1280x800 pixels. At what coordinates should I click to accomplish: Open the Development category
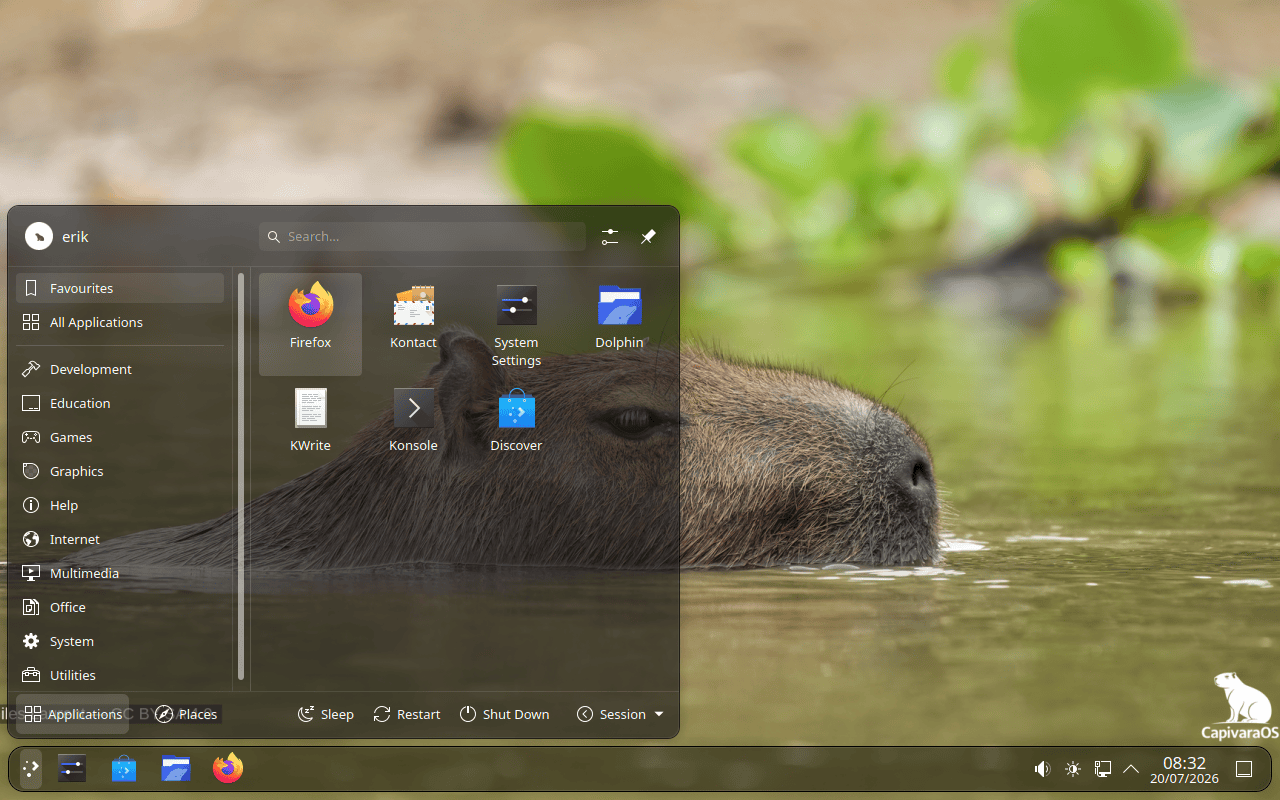pos(120,369)
